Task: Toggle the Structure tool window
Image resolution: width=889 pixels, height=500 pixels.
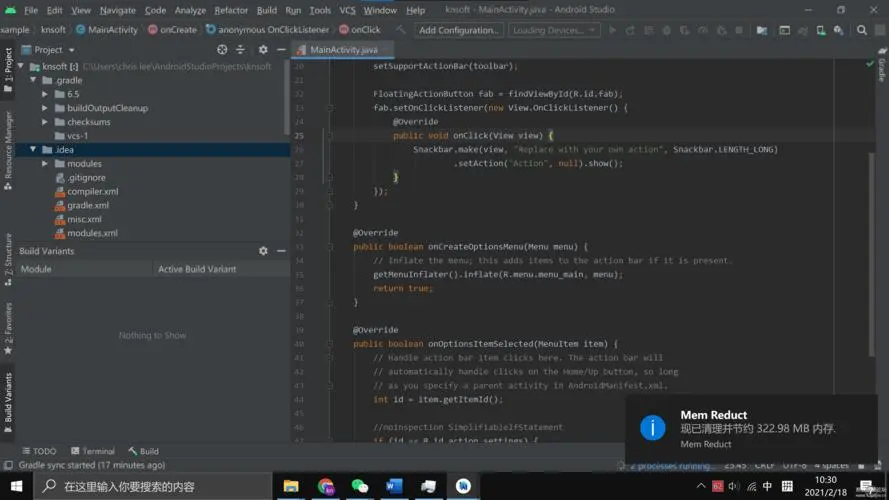Action: [x=8, y=255]
